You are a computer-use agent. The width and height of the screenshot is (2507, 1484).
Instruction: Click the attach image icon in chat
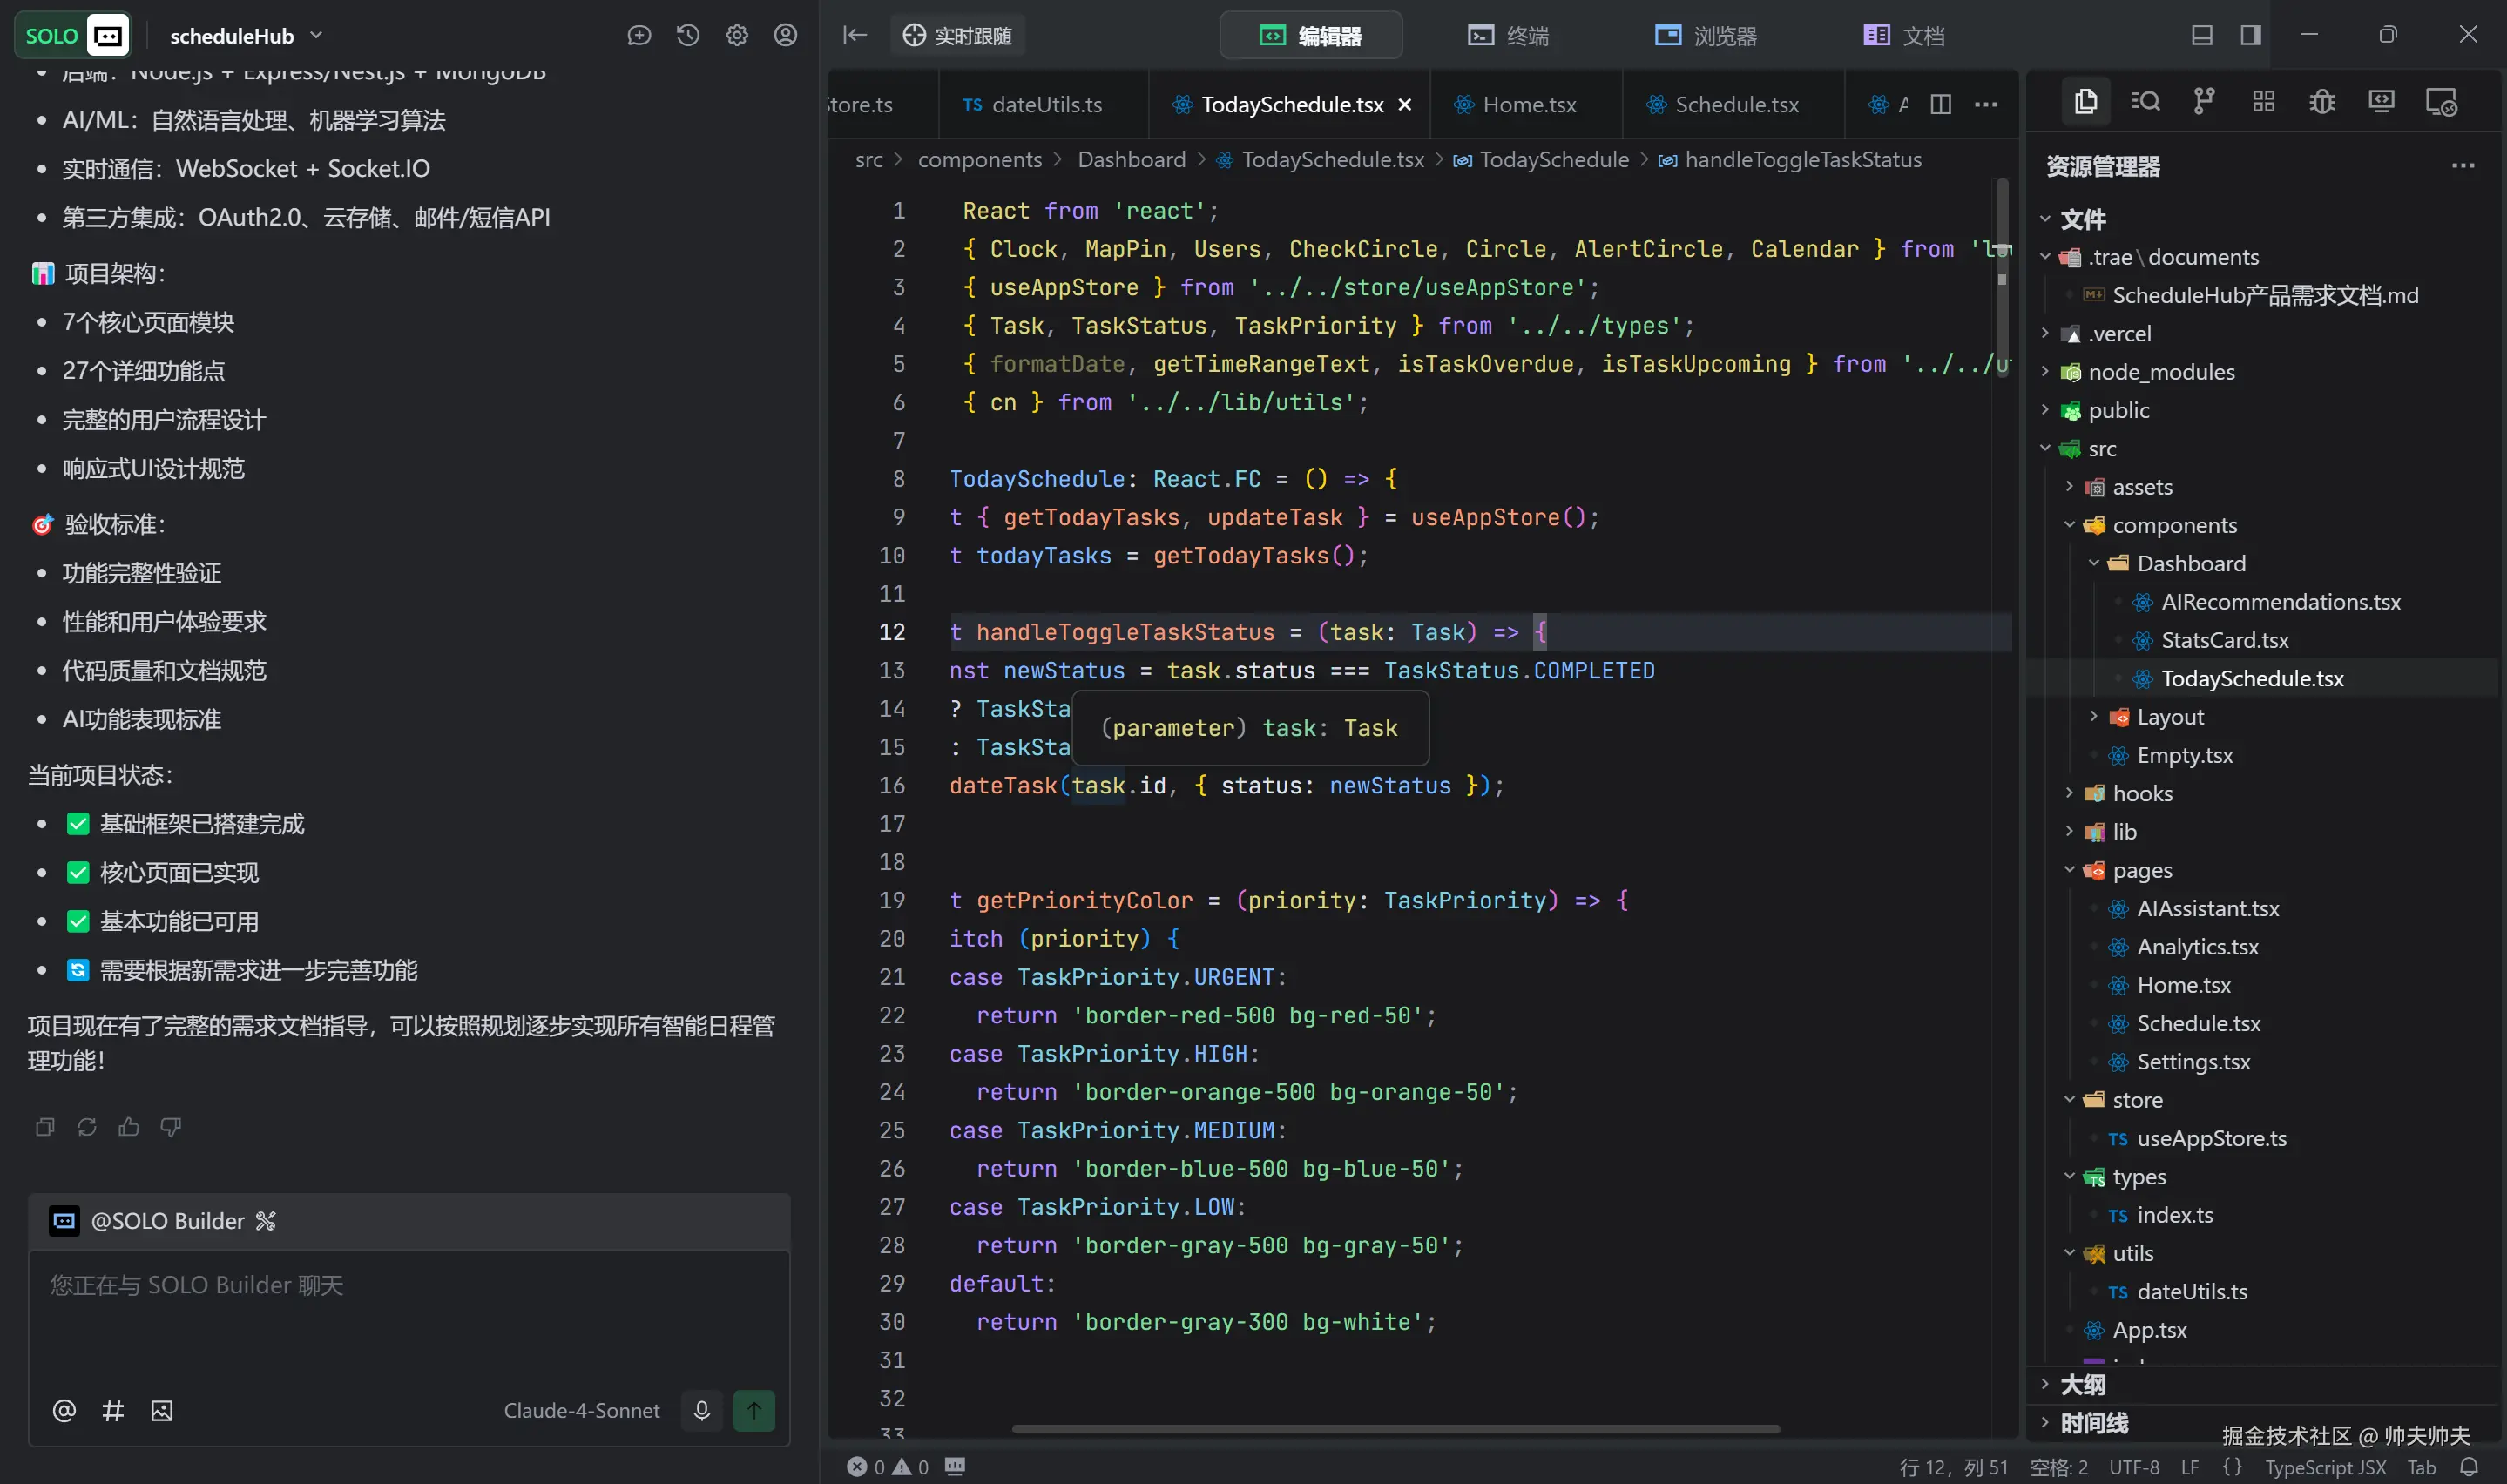(x=162, y=1410)
